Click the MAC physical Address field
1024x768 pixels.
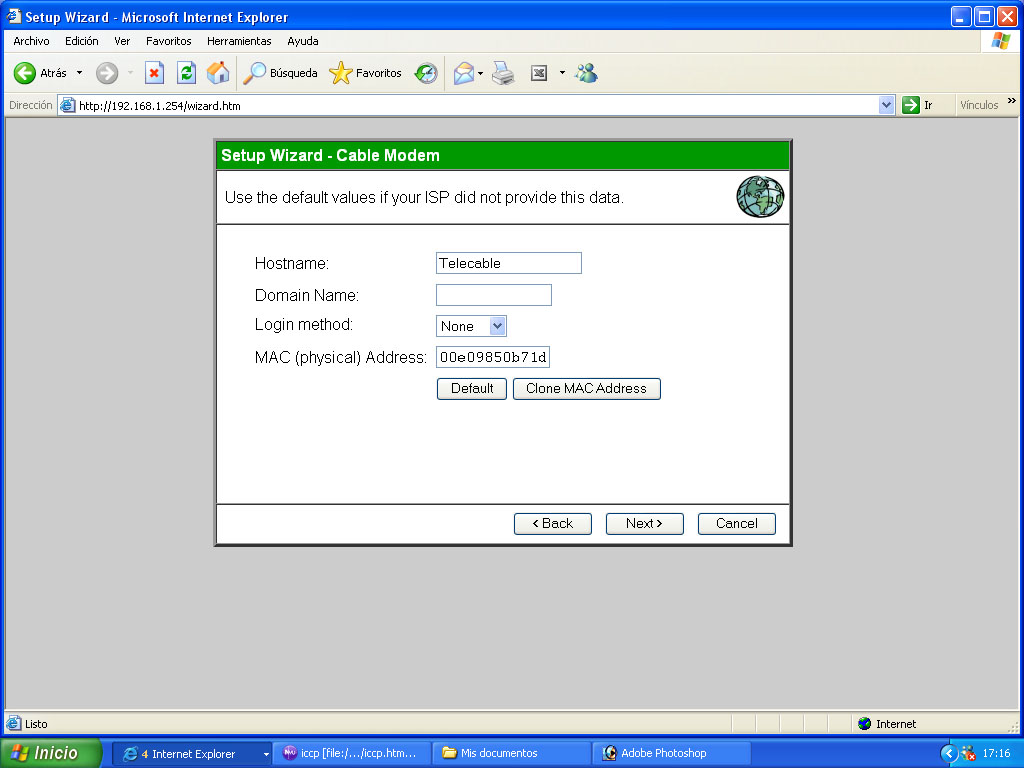[493, 357]
